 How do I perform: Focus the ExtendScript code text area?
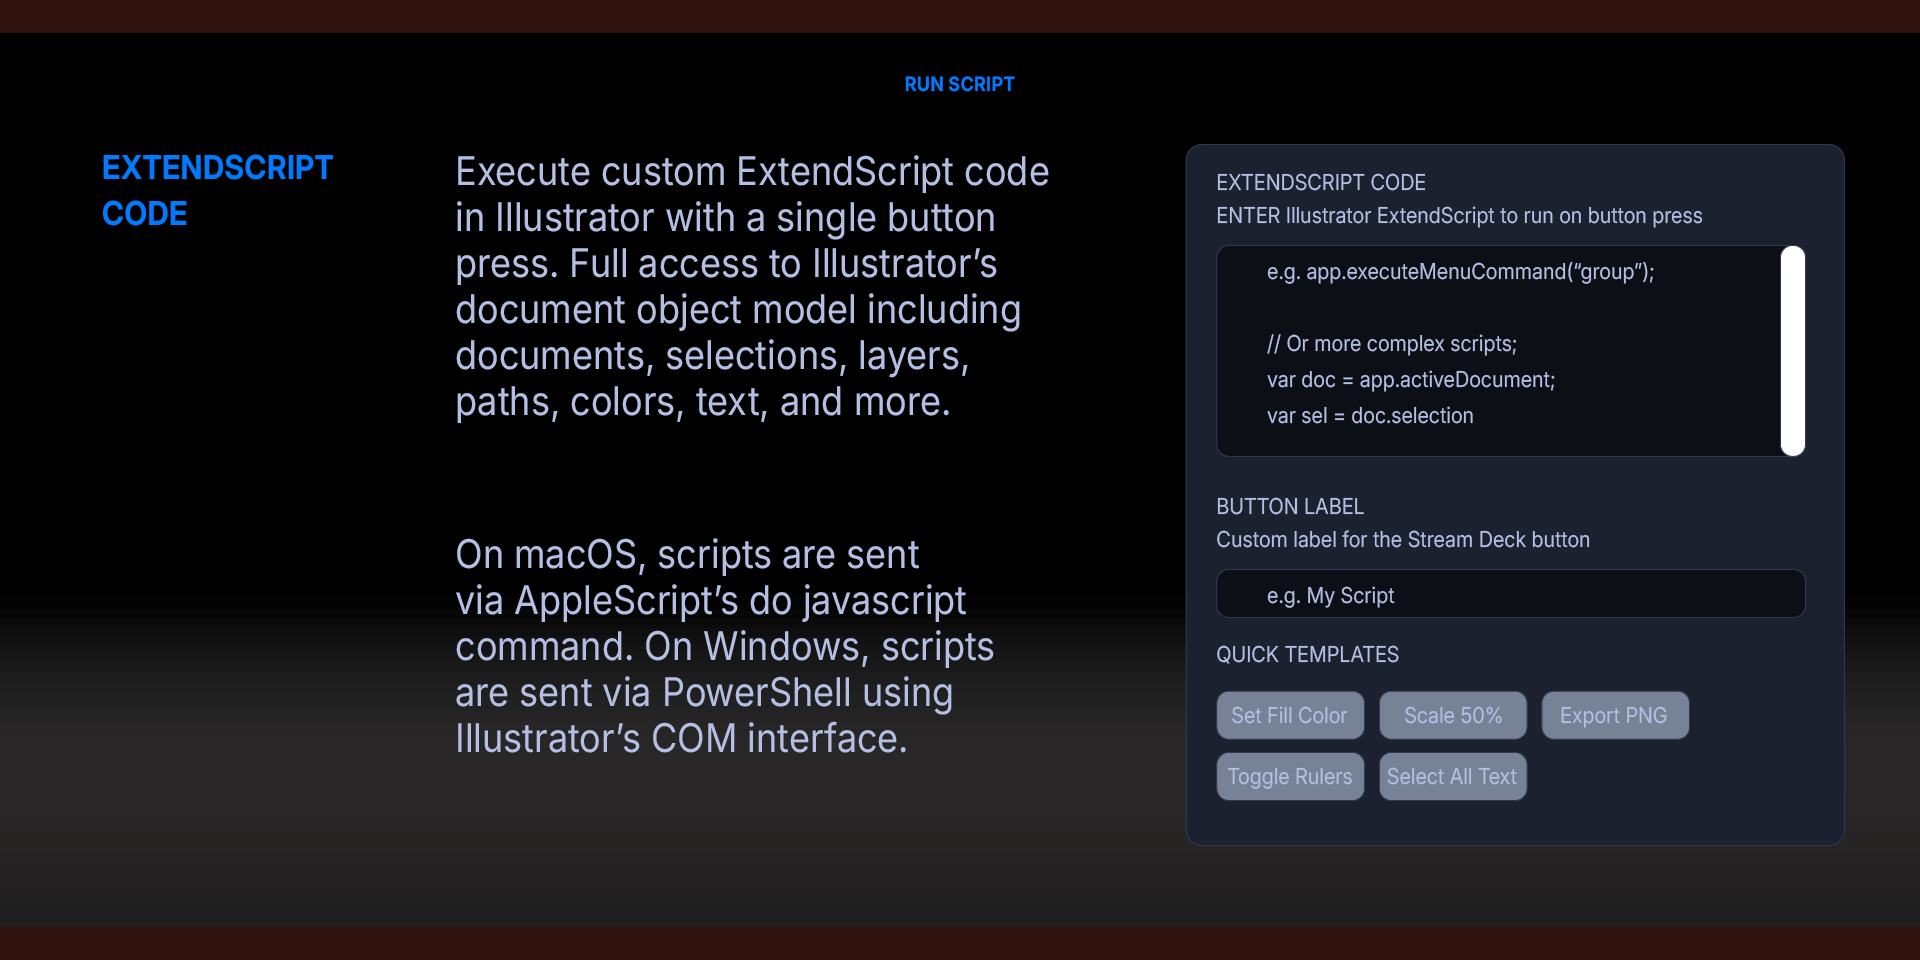1498,351
